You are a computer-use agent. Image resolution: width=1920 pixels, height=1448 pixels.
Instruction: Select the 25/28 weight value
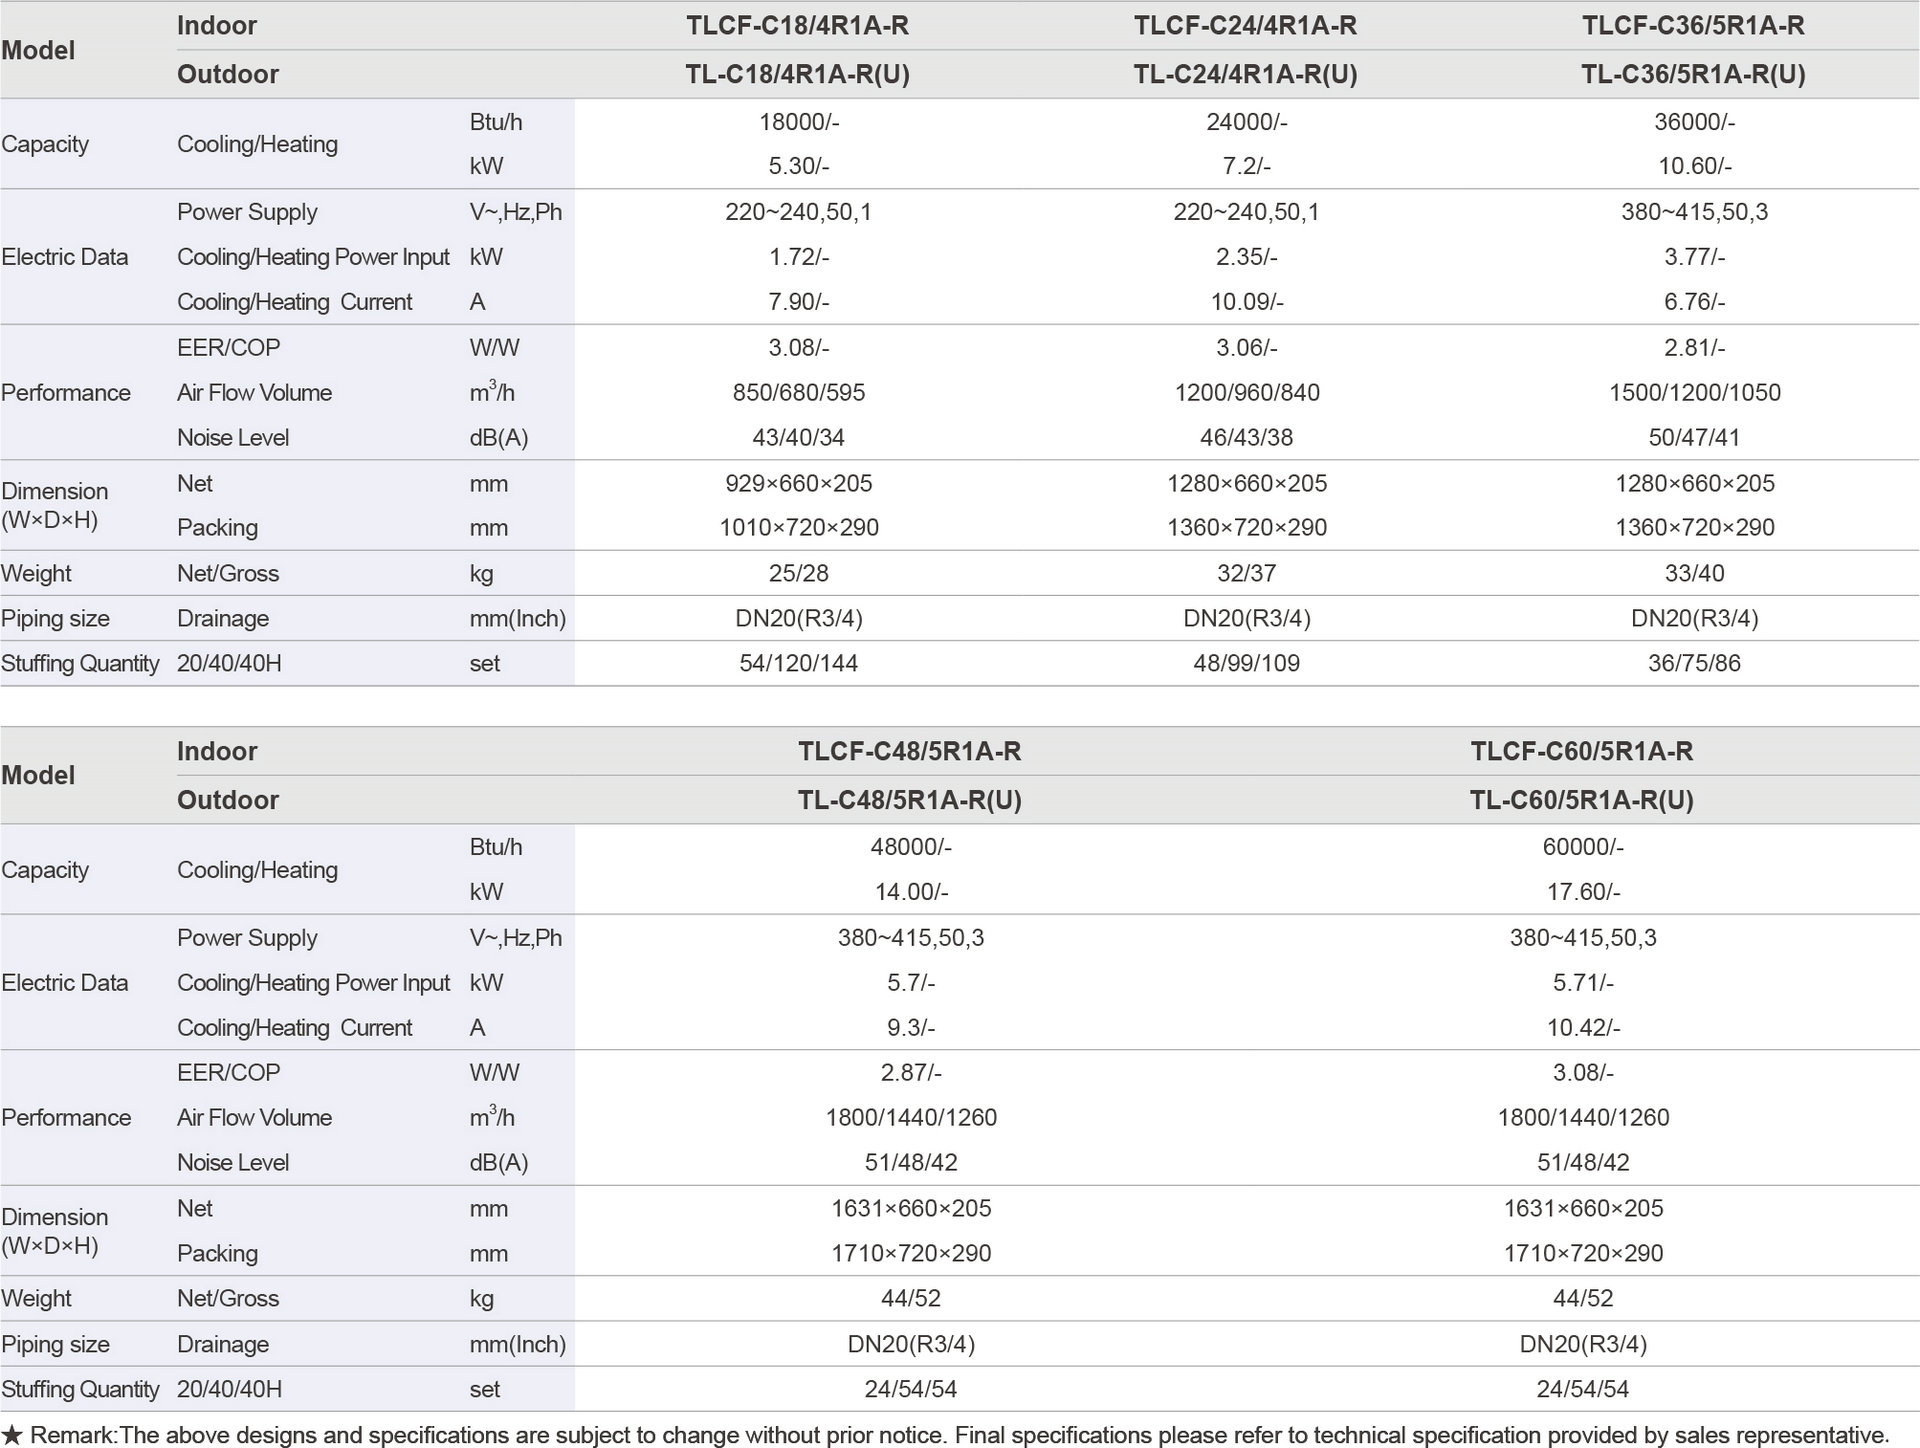(x=798, y=574)
